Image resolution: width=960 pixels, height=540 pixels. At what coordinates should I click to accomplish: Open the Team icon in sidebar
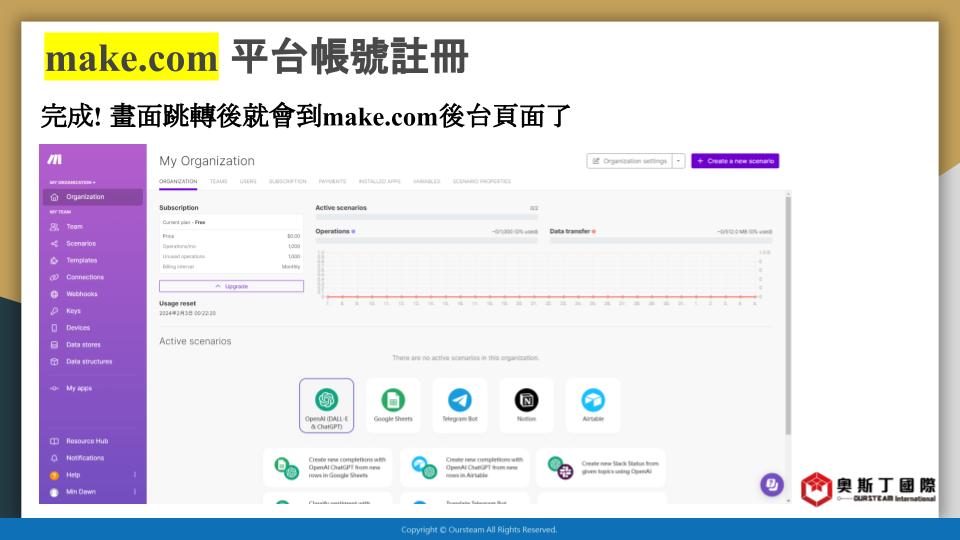pyautogui.click(x=54, y=227)
